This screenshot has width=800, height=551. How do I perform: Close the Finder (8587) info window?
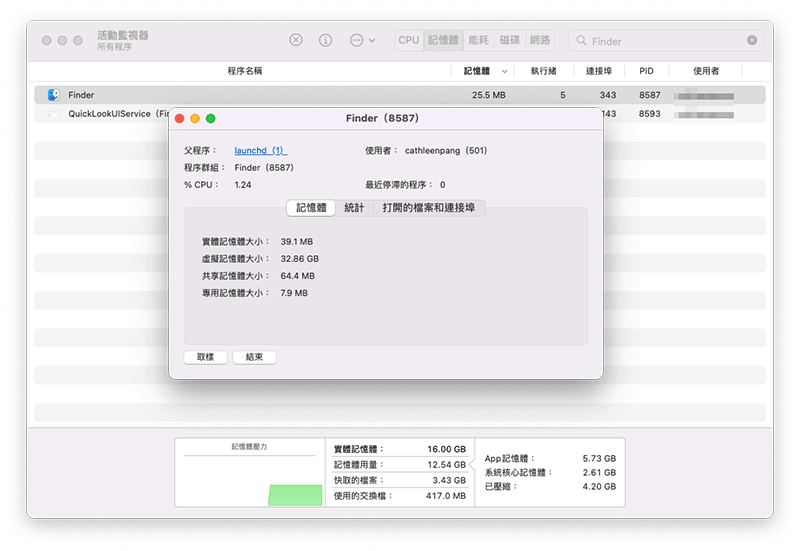click(180, 118)
